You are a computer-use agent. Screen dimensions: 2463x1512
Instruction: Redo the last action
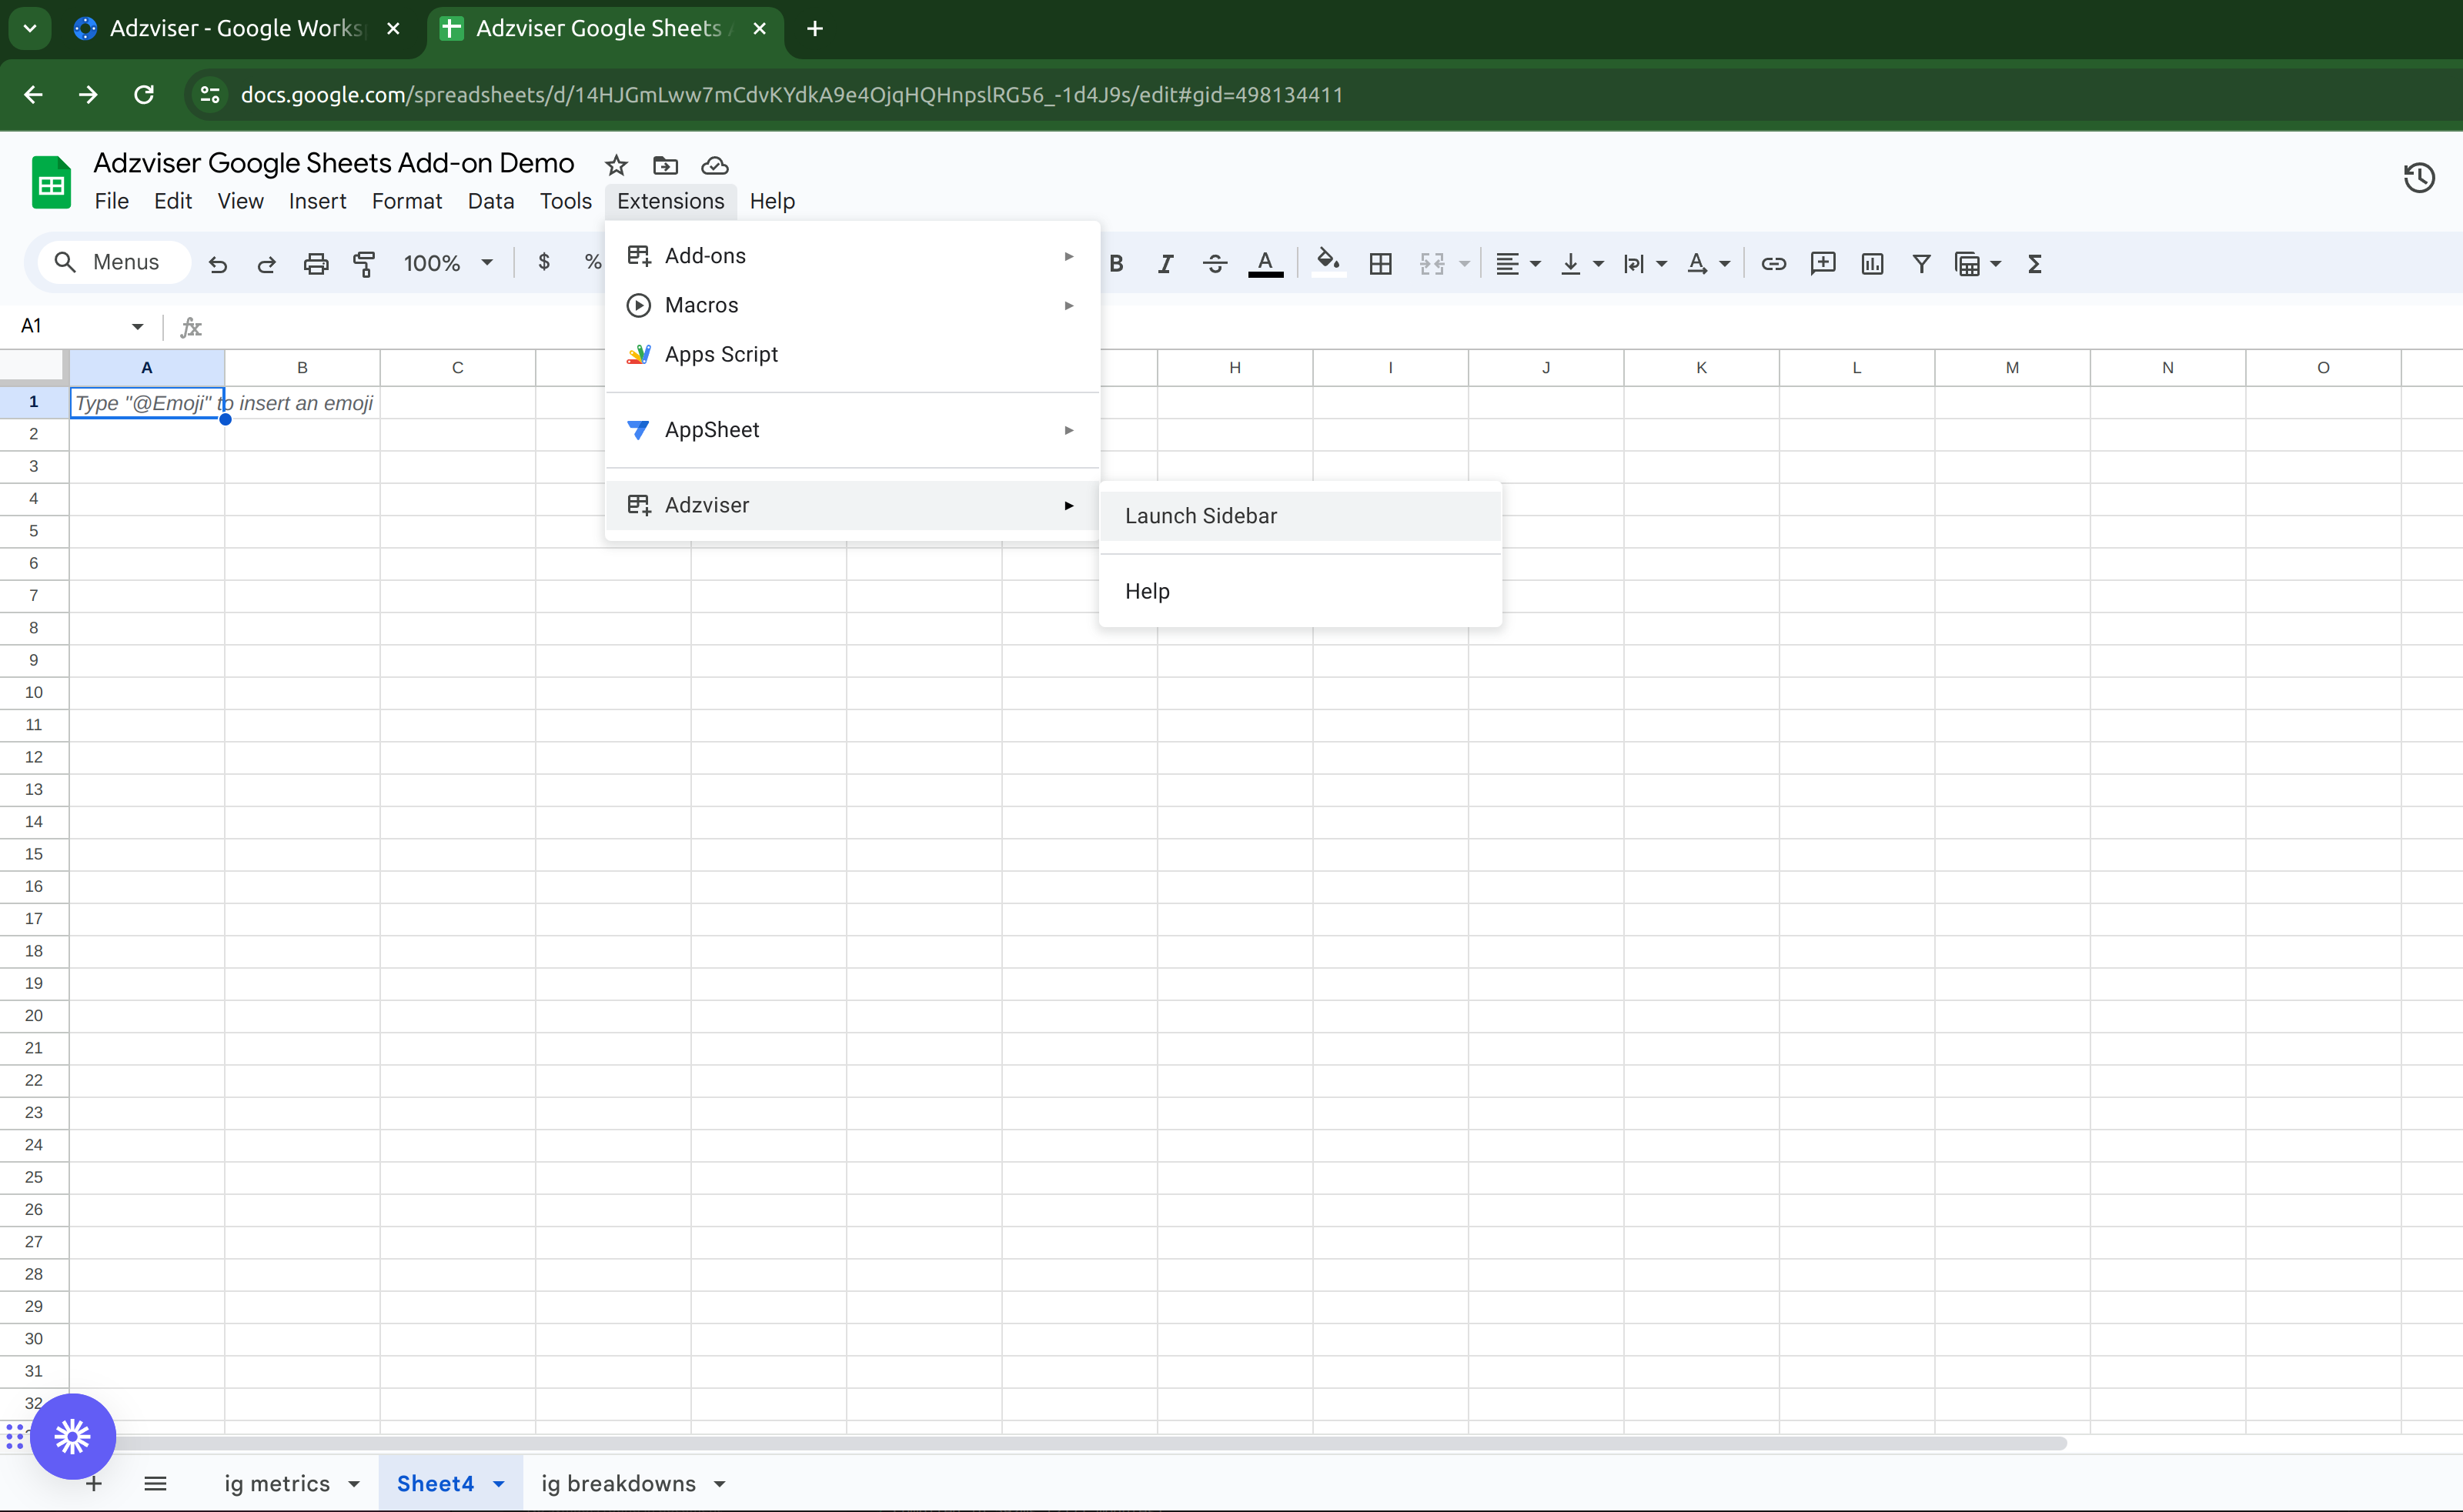266,263
